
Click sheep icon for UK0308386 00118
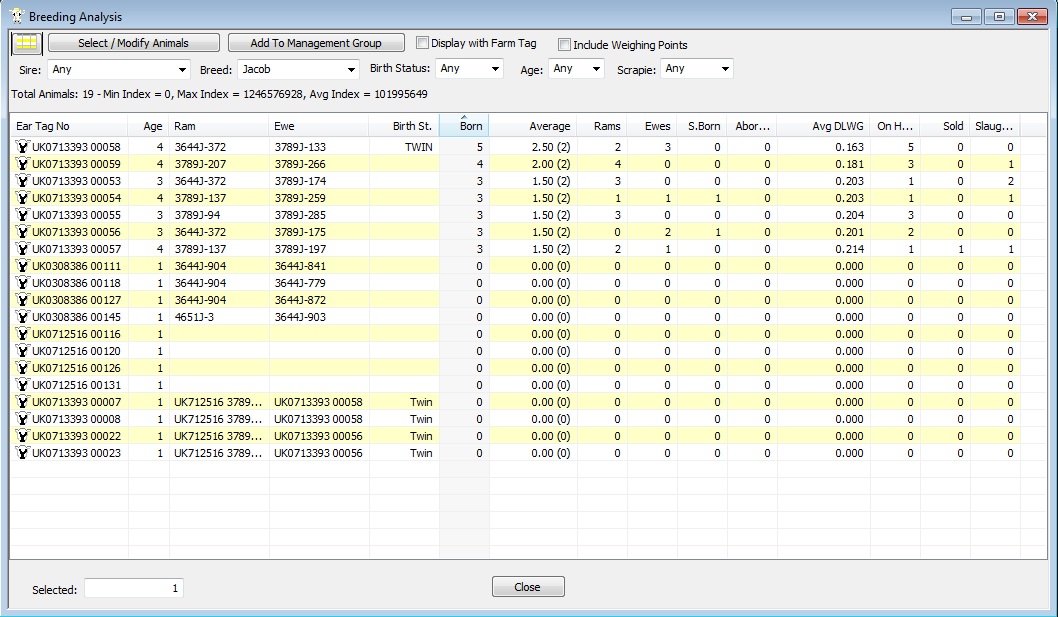22,283
